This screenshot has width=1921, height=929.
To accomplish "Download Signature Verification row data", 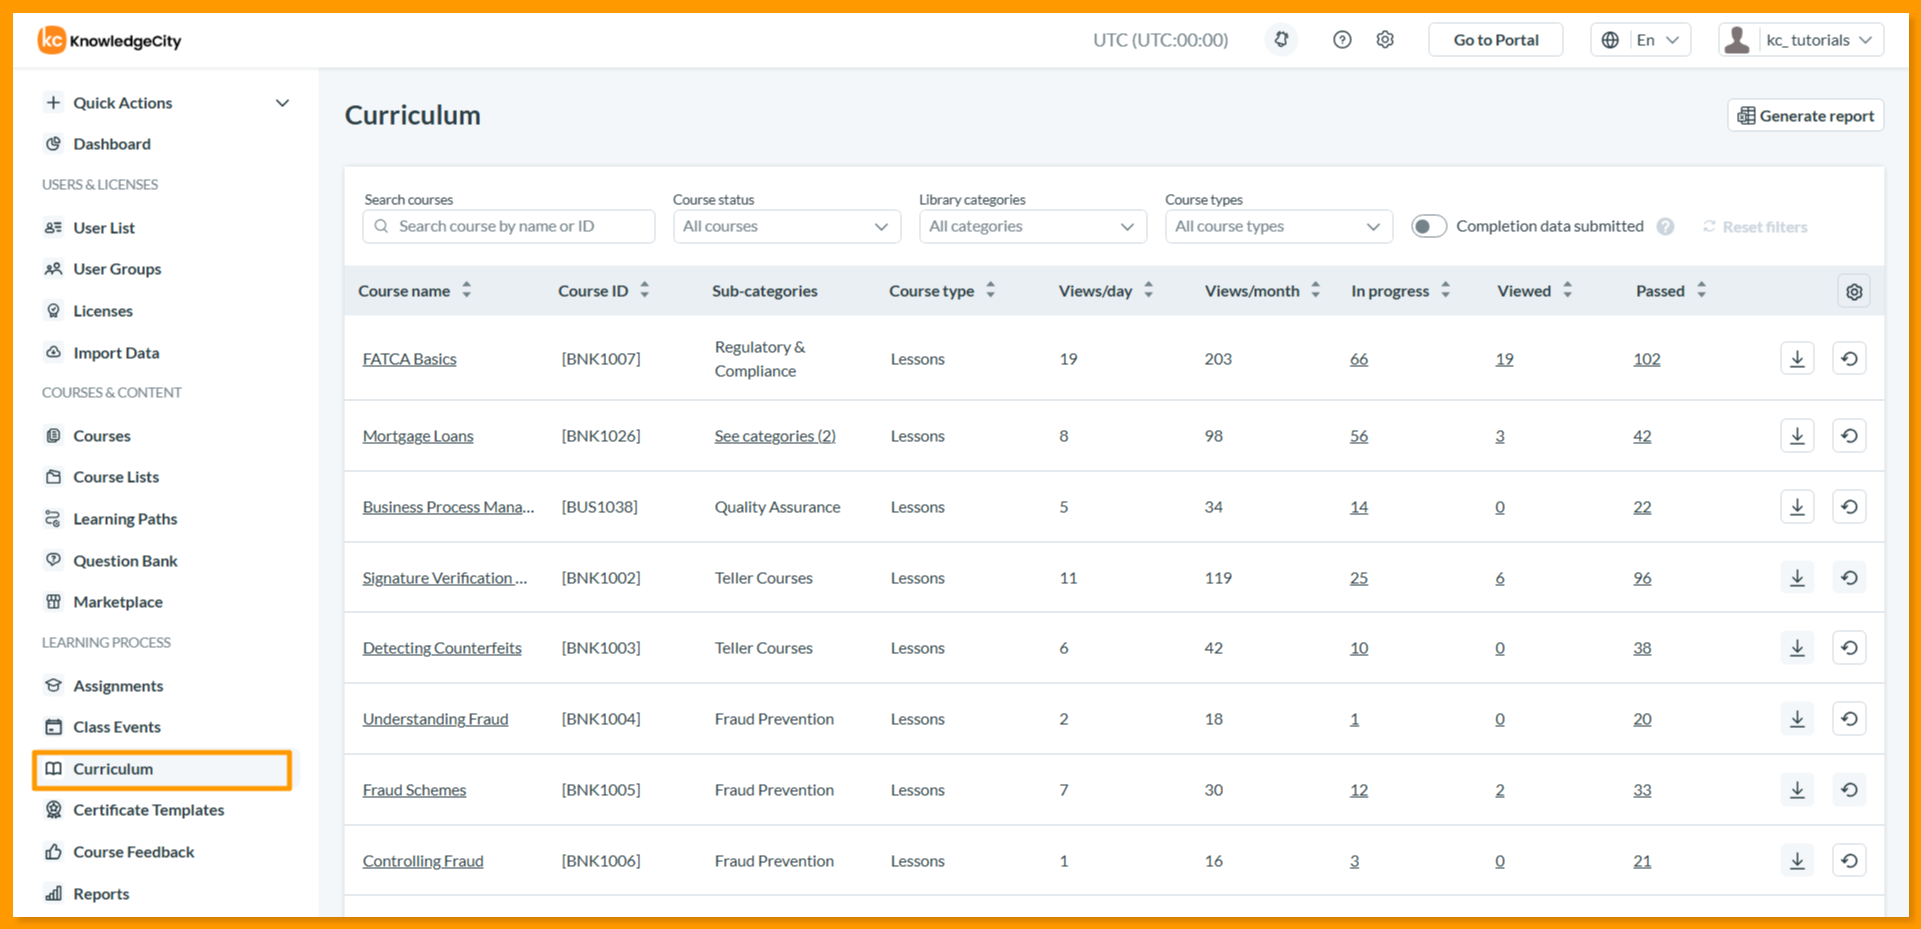I will 1797,578.
